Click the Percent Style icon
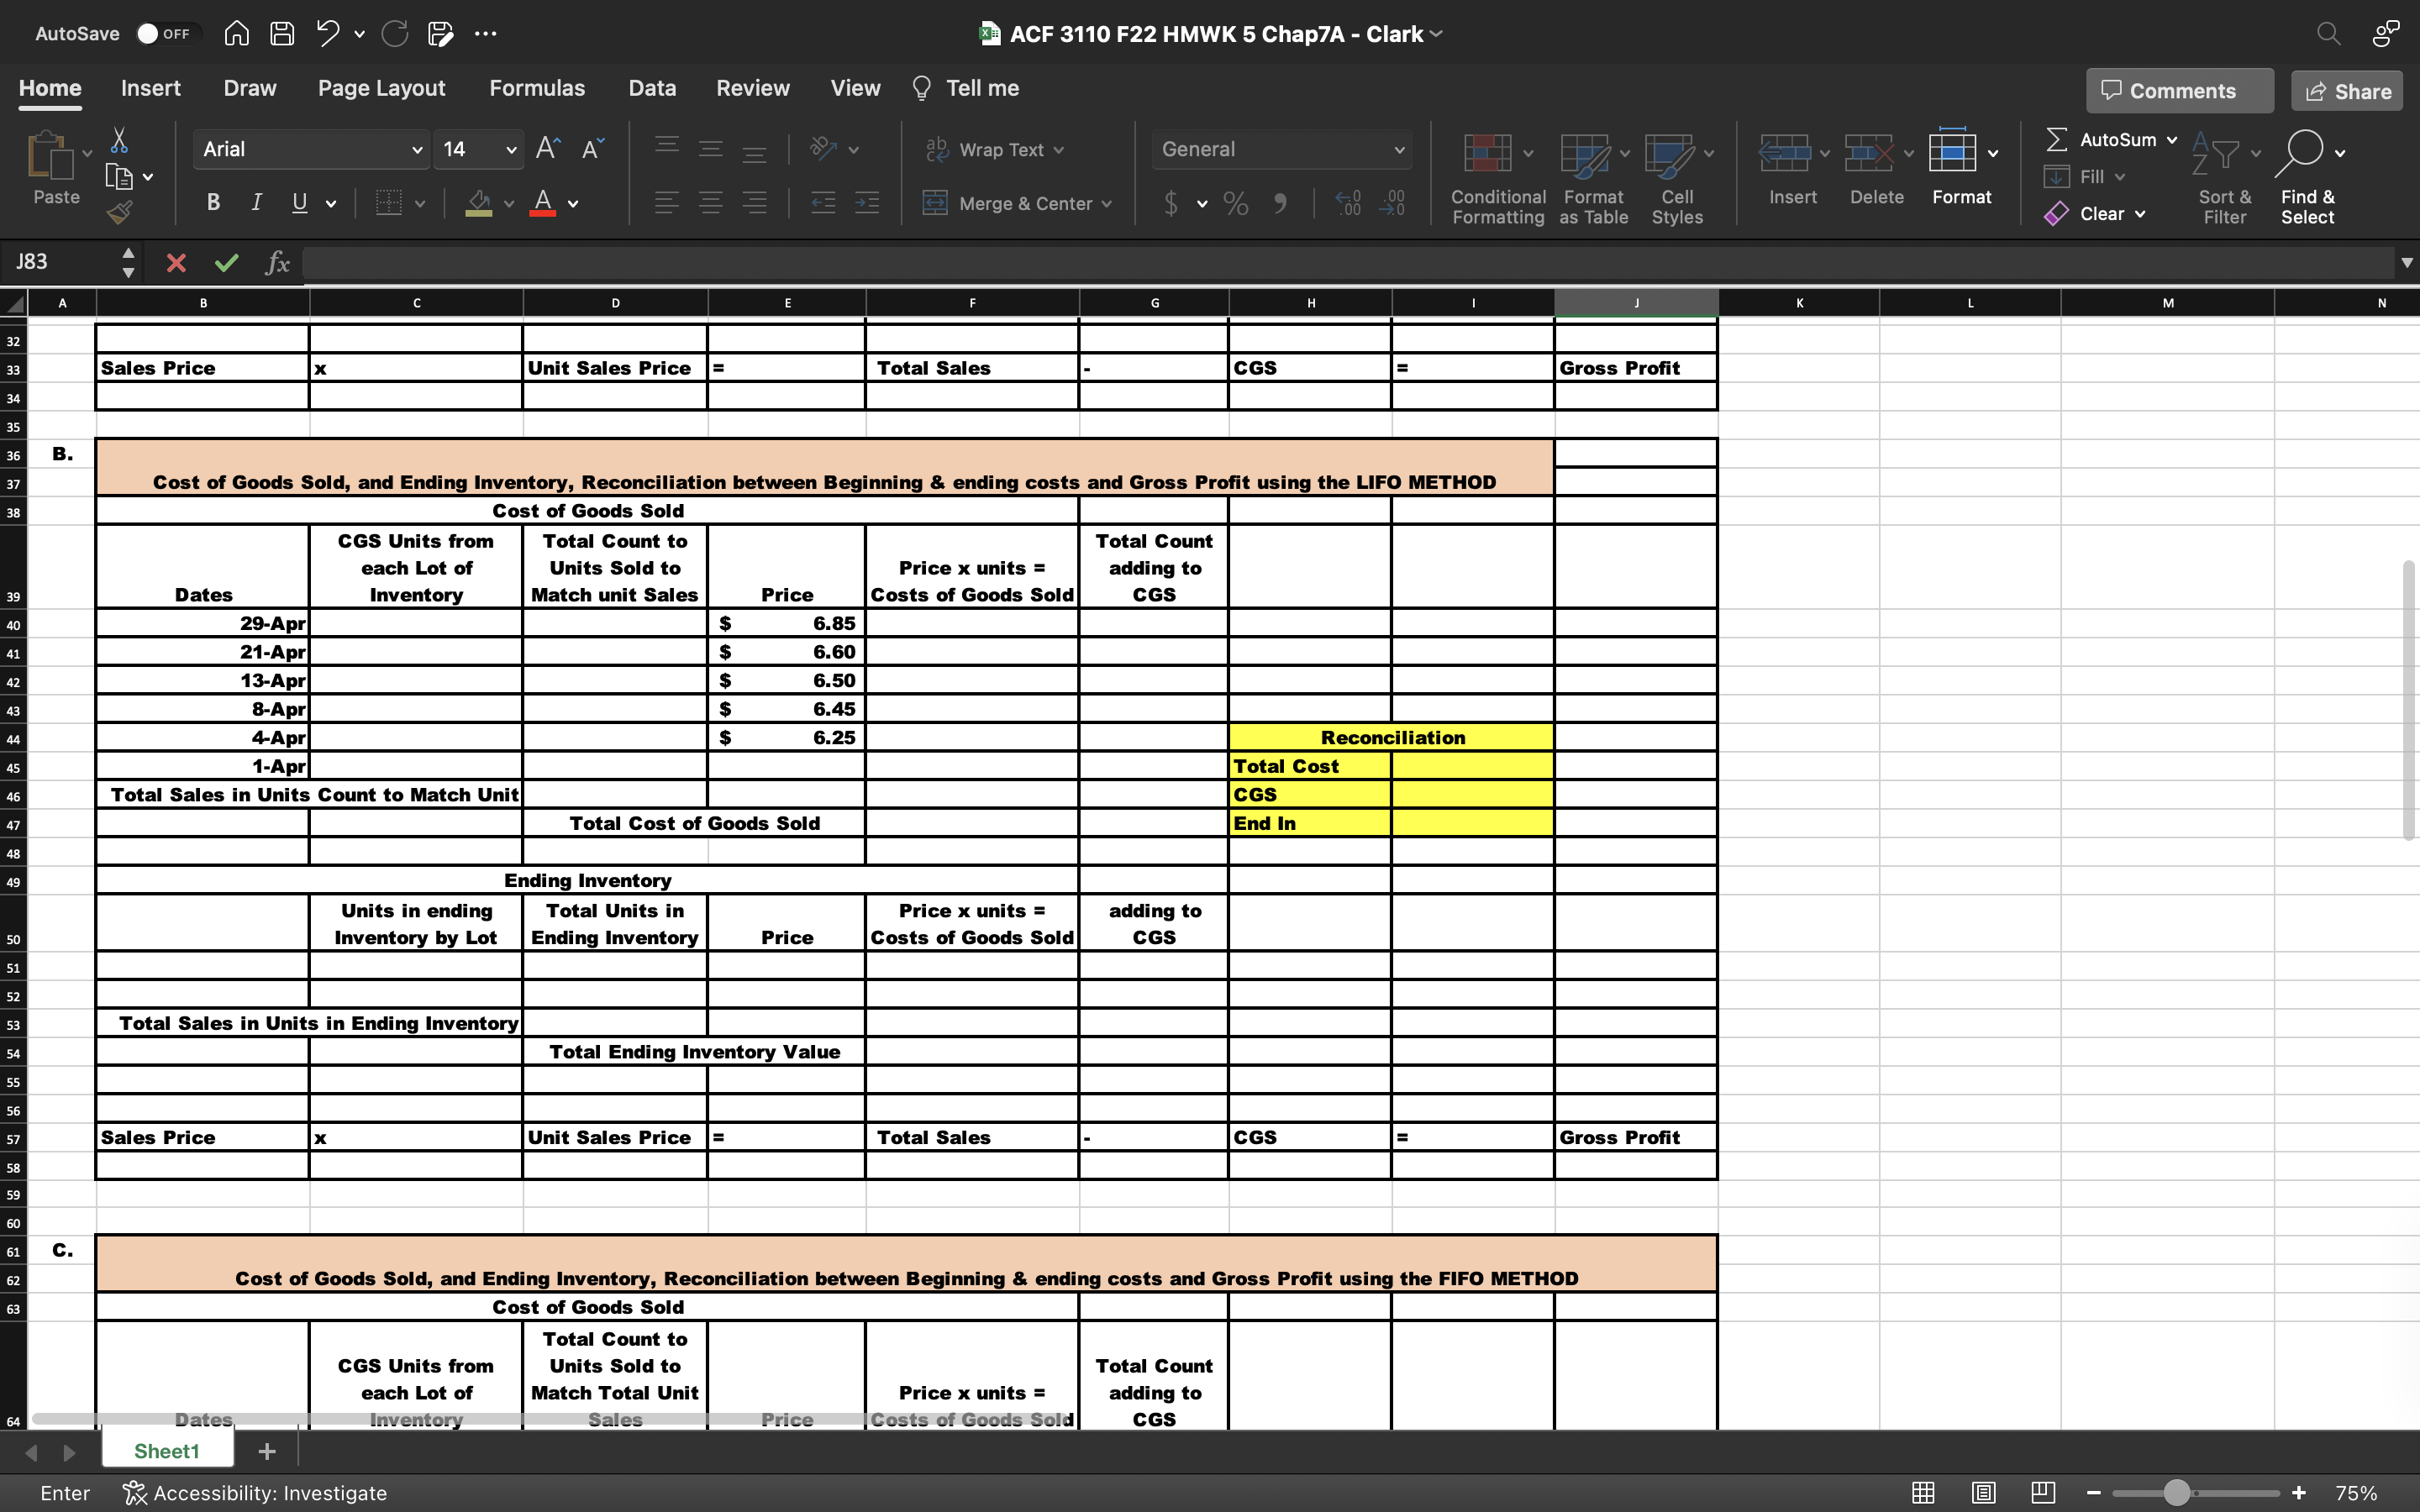The width and height of the screenshot is (2420, 1512). (1236, 204)
